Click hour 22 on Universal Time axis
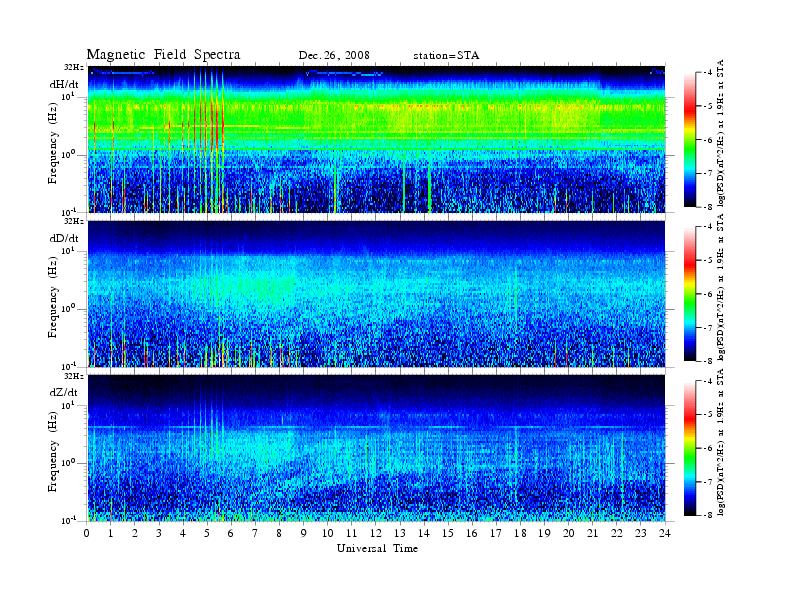 click(617, 533)
